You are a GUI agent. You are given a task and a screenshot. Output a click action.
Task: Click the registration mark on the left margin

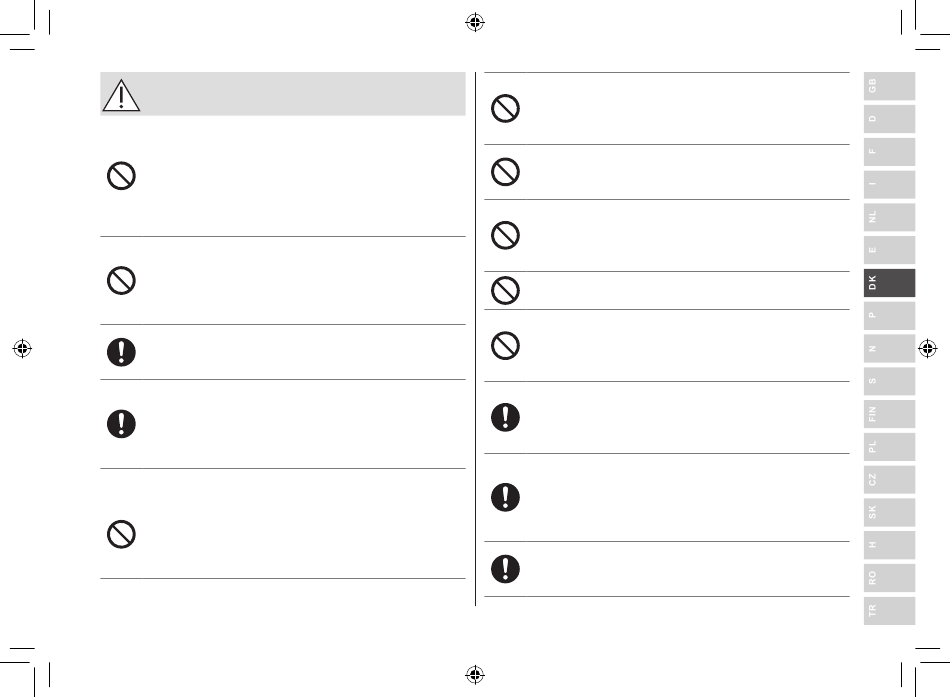coord(22,348)
